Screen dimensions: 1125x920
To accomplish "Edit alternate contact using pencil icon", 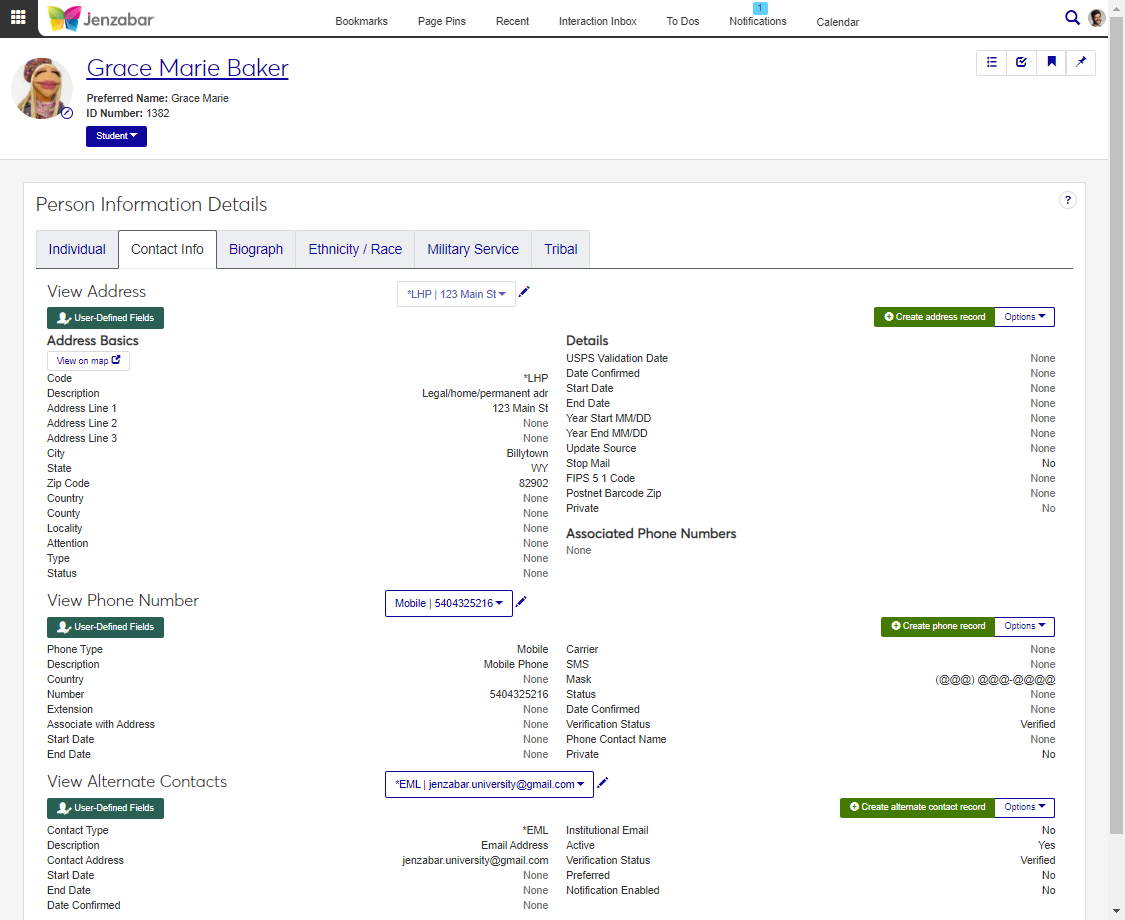I will click(602, 783).
